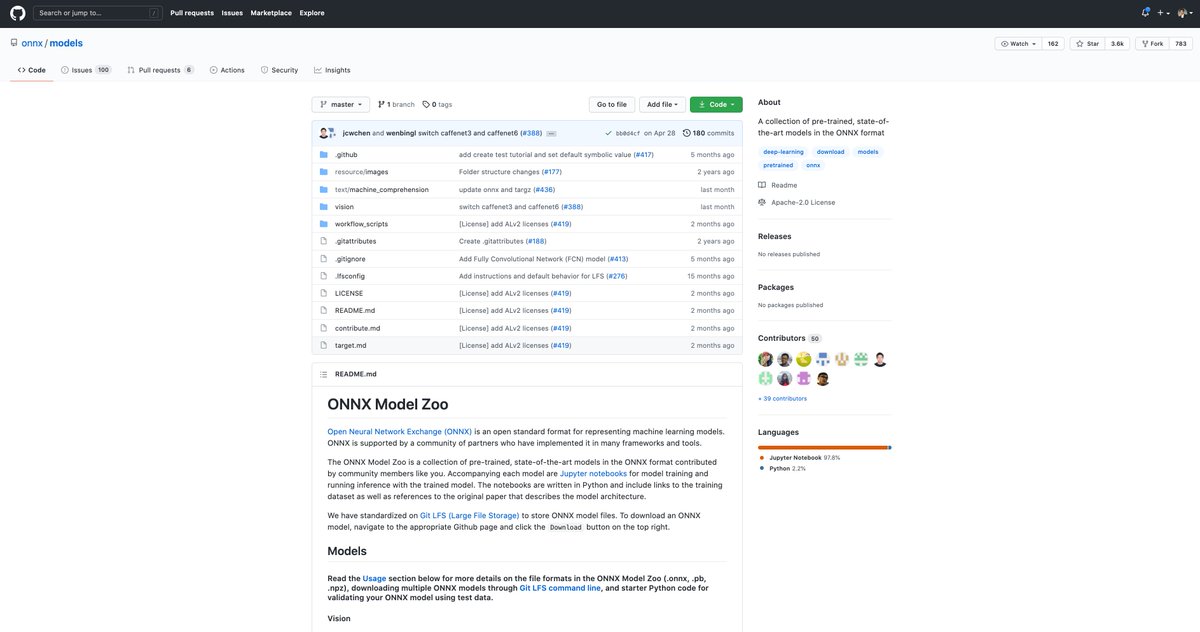Open the green Code download dropdown
This screenshot has width=1200, height=632.
pyautogui.click(x=716, y=104)
